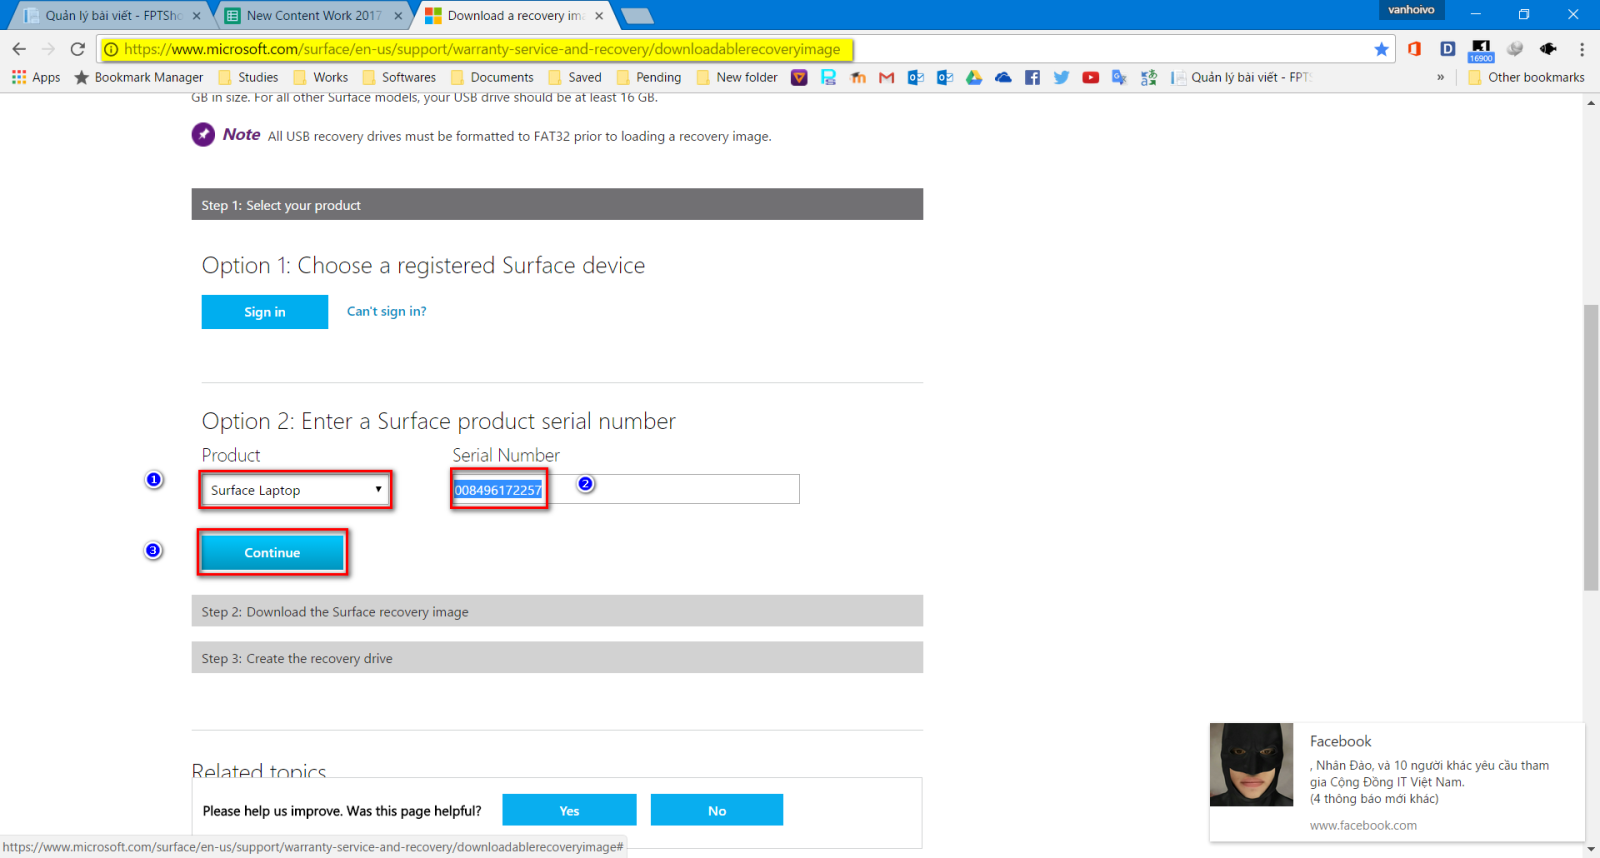Answer No to the page helpful survey

tap(717, 810)
